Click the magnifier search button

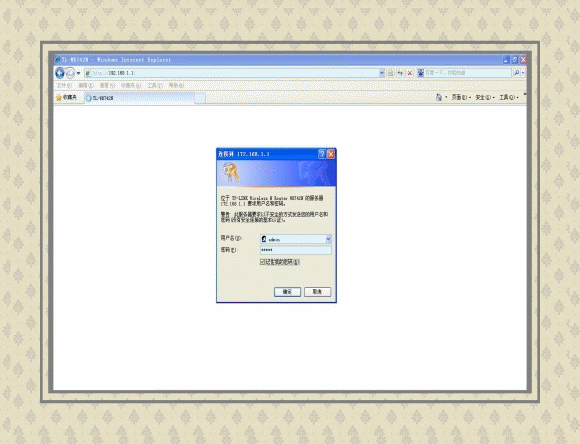(516, 73)
